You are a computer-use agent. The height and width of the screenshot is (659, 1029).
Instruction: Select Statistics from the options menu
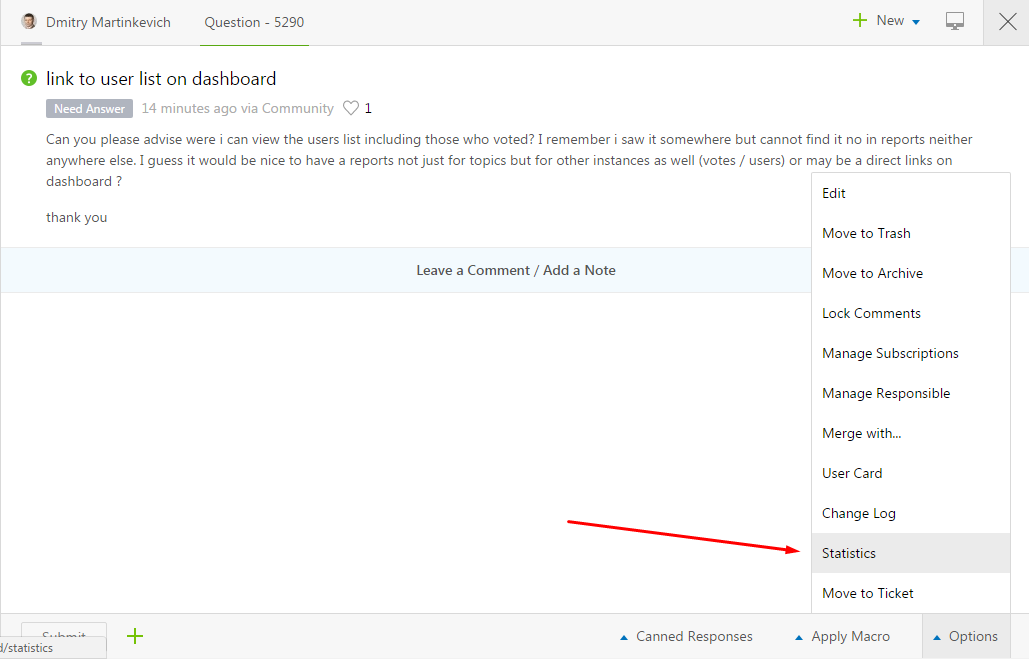point(849,553)
